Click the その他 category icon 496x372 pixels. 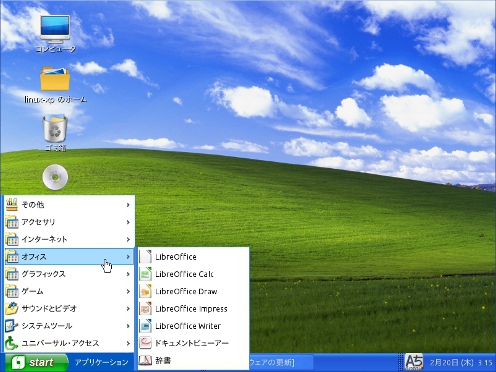(x=12, y=204)
